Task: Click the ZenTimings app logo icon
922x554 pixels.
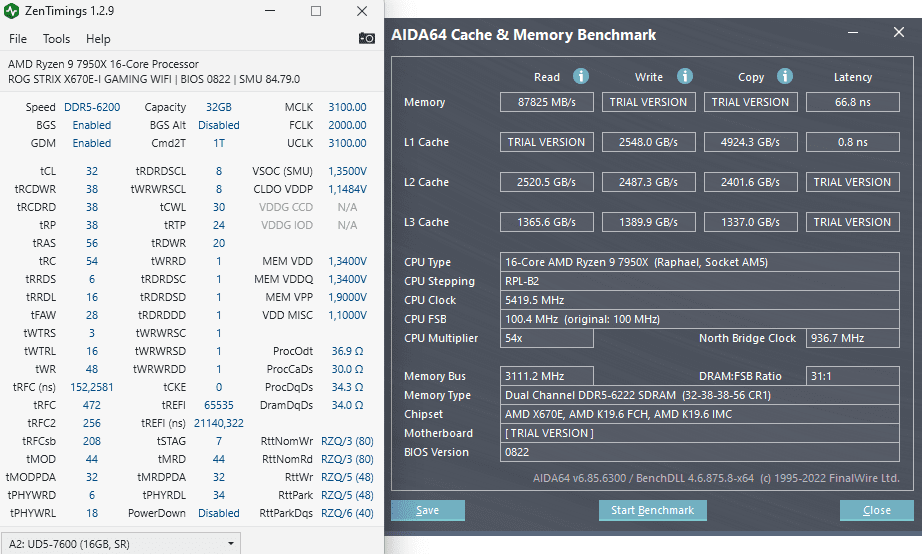Action: click(11, 11)
